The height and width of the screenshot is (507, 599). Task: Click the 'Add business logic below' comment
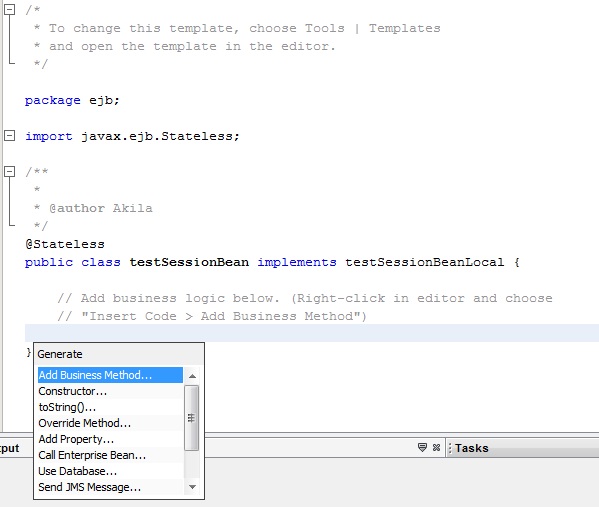tap(305, 298)
